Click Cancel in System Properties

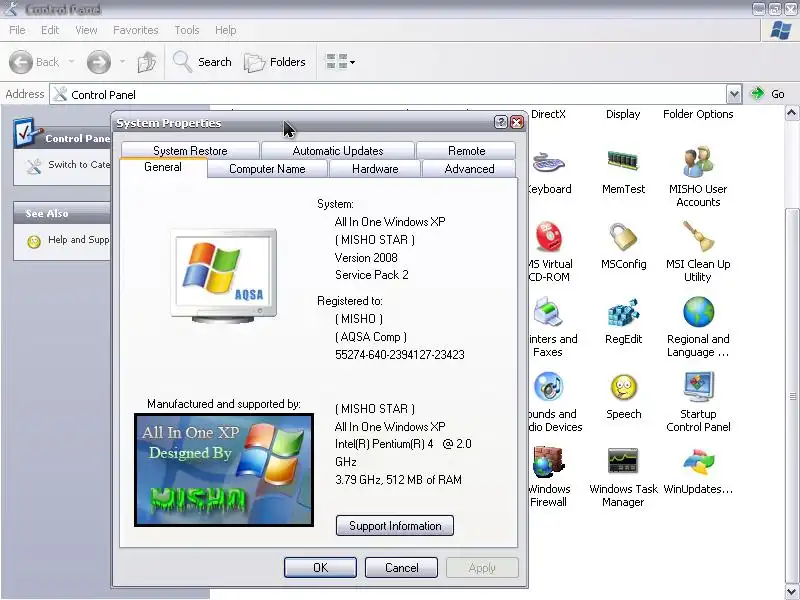coord(402,567)
